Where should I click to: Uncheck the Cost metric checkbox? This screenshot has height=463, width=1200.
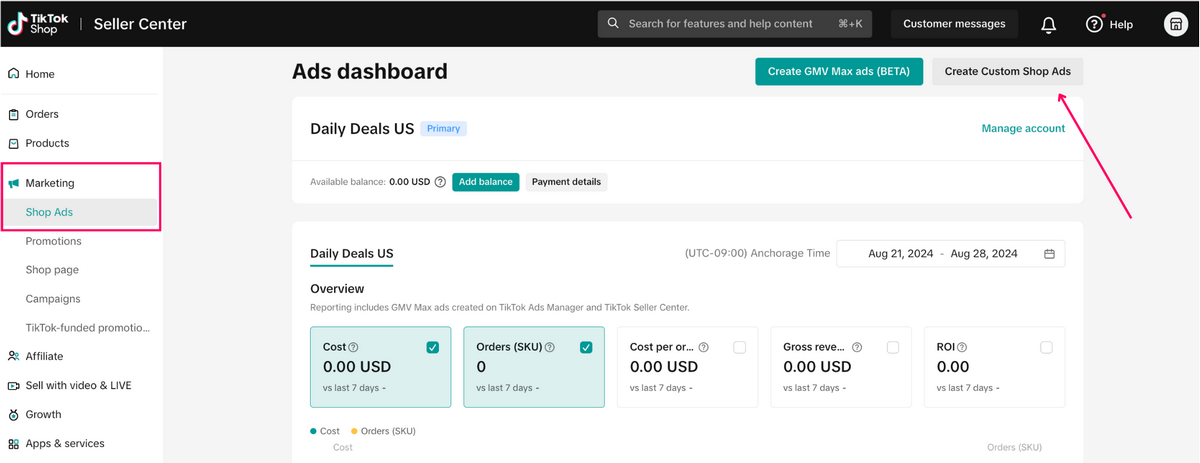coord(432,347)
